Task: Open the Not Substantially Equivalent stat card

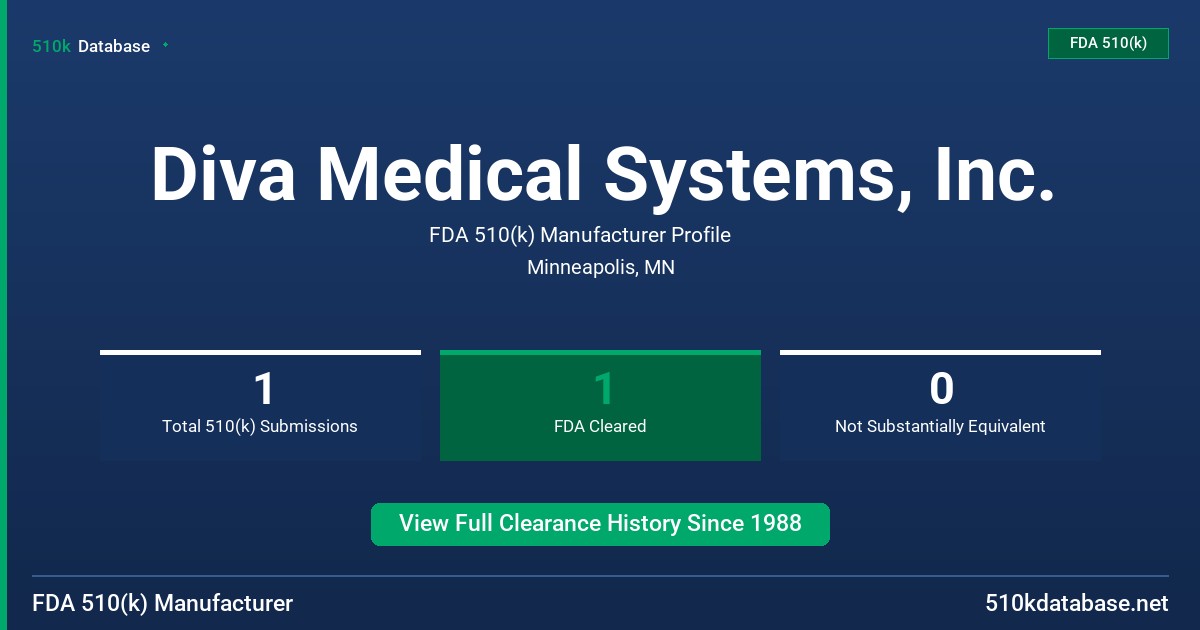Action: [940, 405]
